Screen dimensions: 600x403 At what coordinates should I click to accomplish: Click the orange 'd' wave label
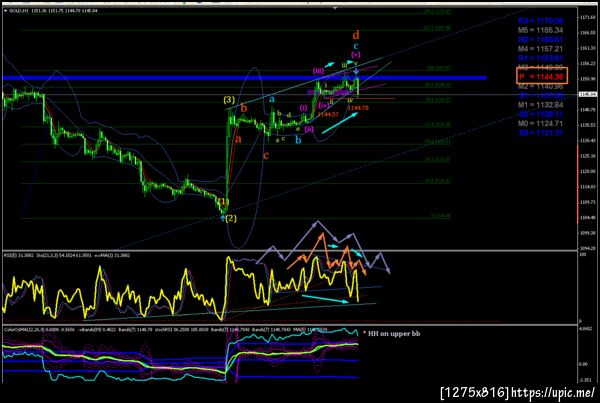tap(356, 36)
